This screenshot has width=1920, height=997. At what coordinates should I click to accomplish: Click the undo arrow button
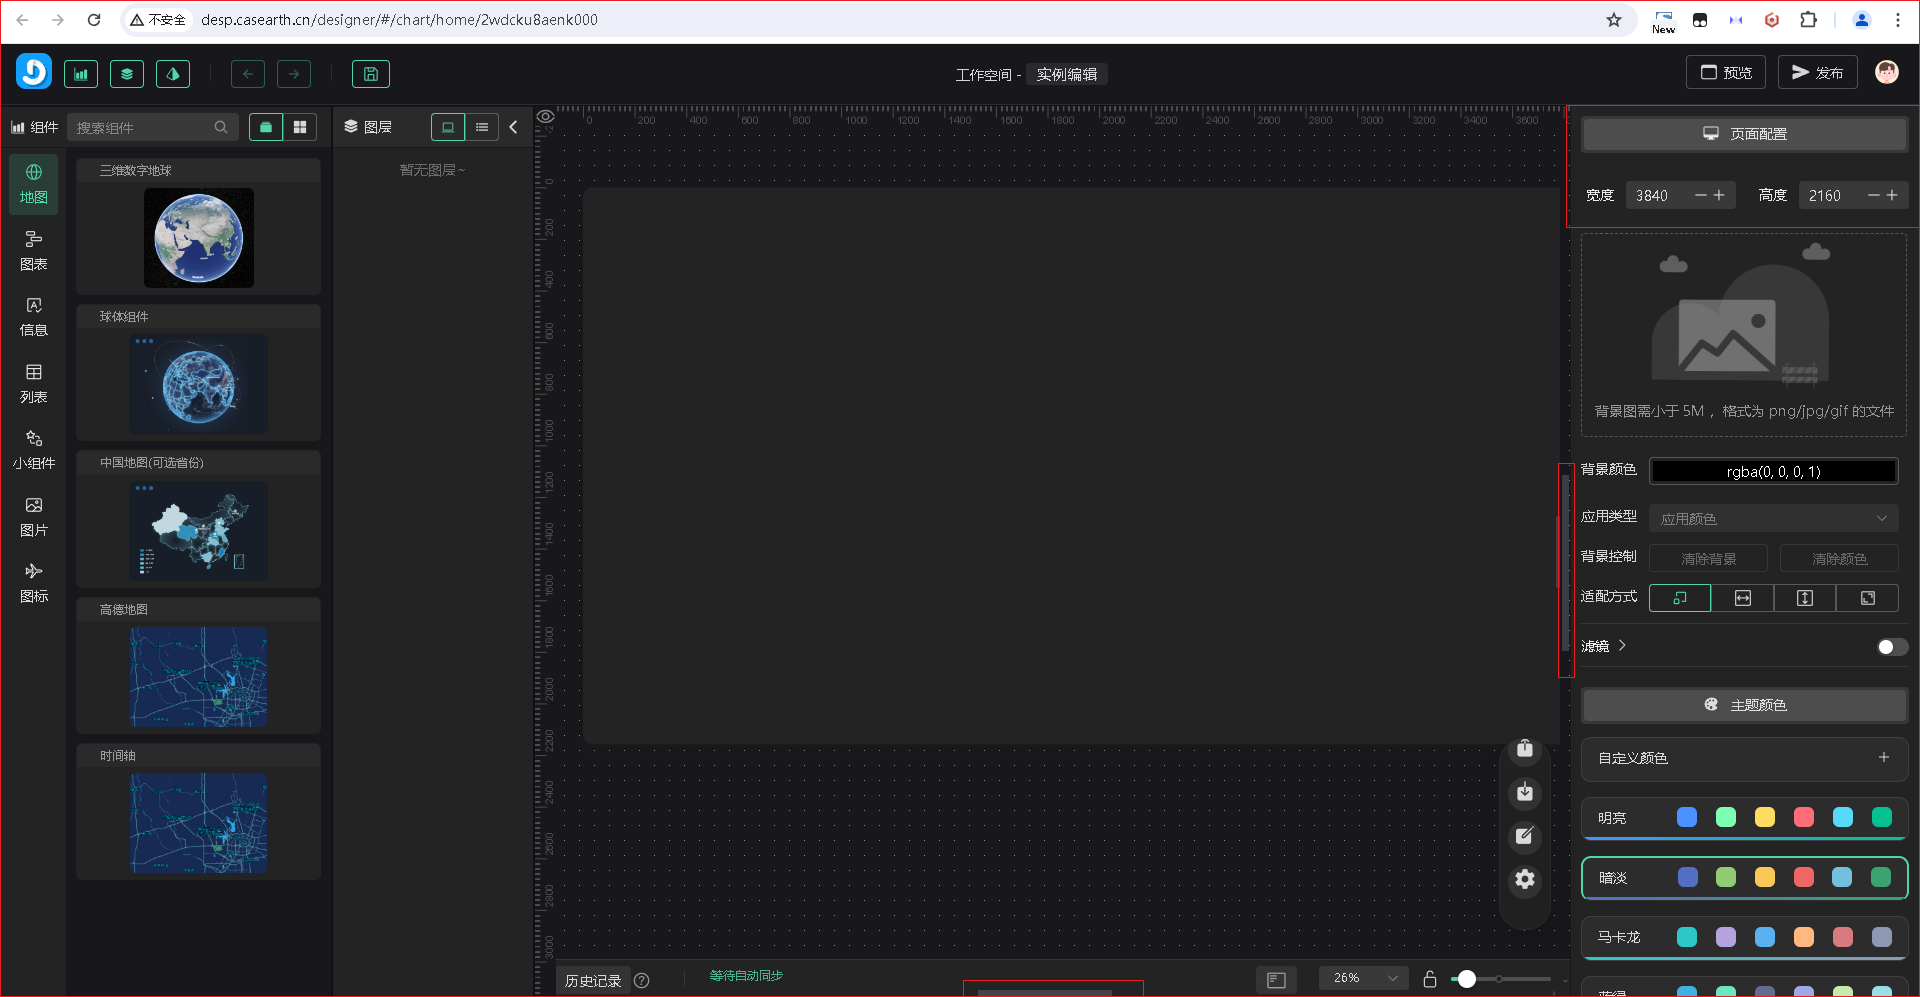(248, 74)
